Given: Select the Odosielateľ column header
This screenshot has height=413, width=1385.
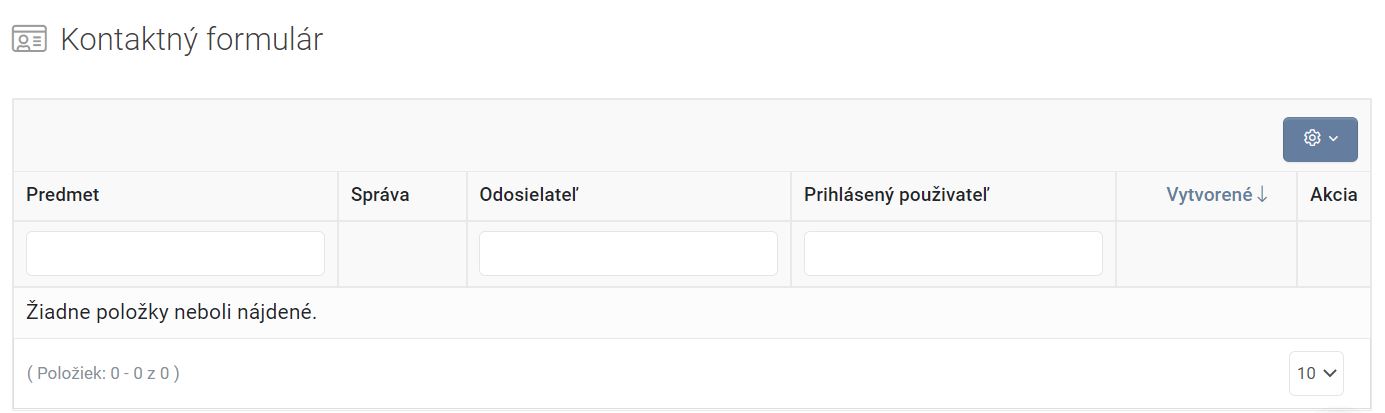Looking at the screenshot, I should [529, 195].
